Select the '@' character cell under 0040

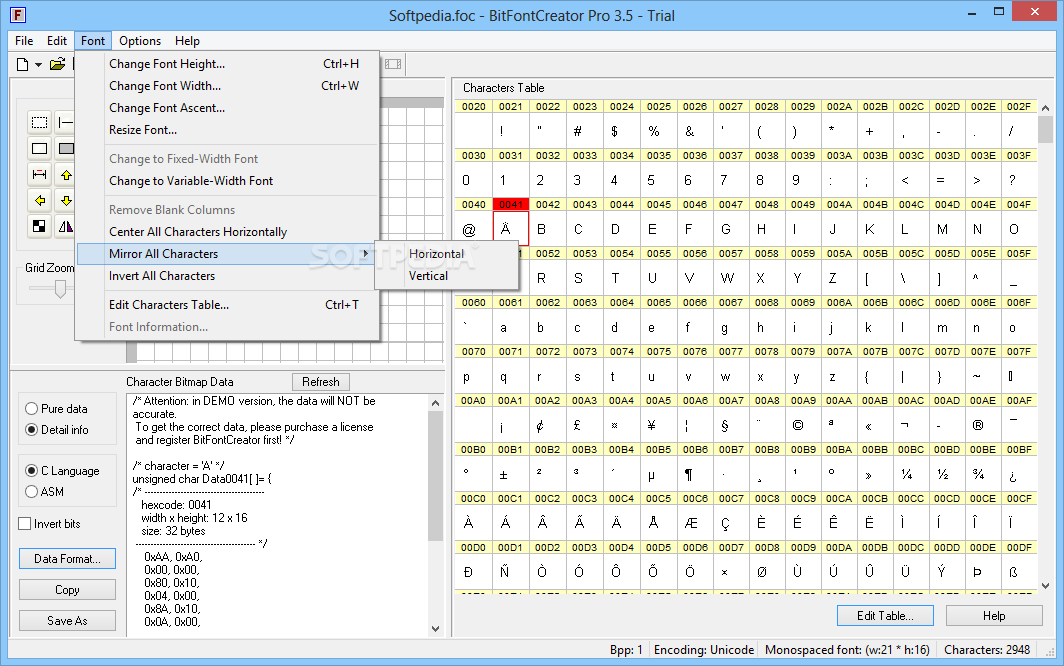point(474,229)
